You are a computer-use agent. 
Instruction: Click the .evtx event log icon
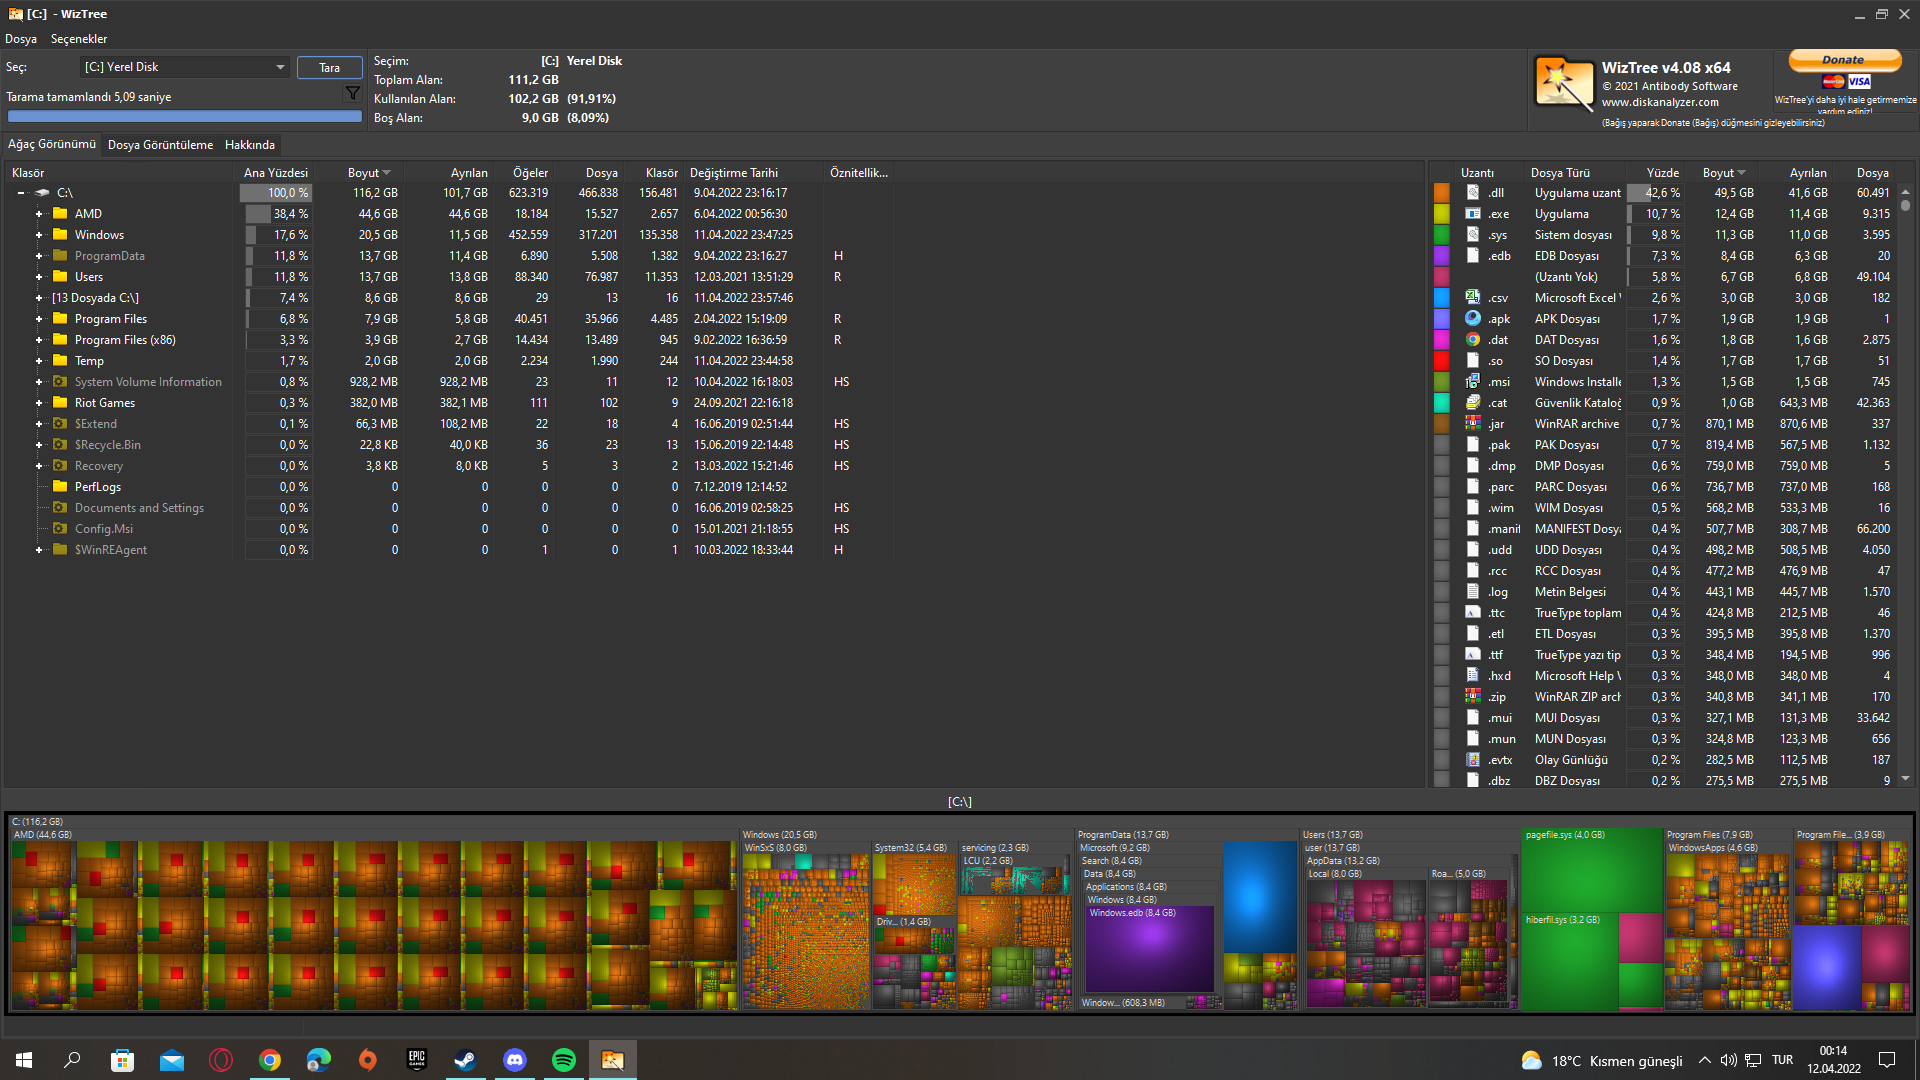tap(1473, 759)
